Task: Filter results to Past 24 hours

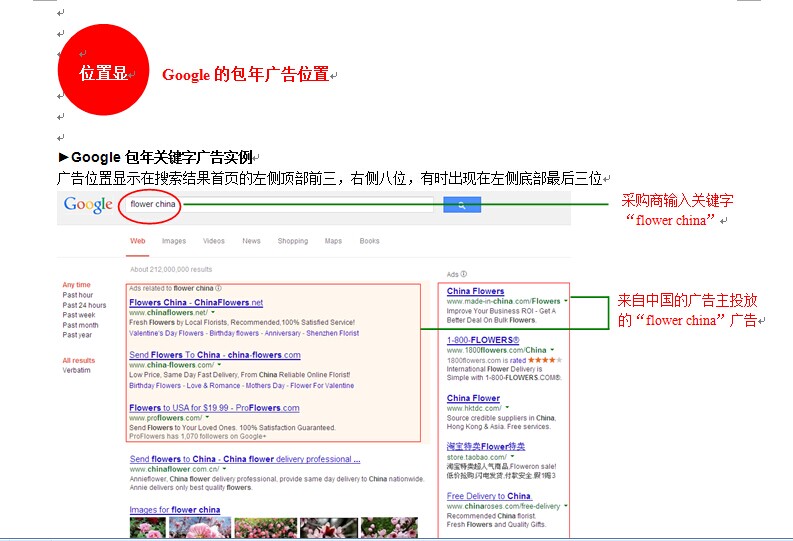Action: click(x=84, y=305)
